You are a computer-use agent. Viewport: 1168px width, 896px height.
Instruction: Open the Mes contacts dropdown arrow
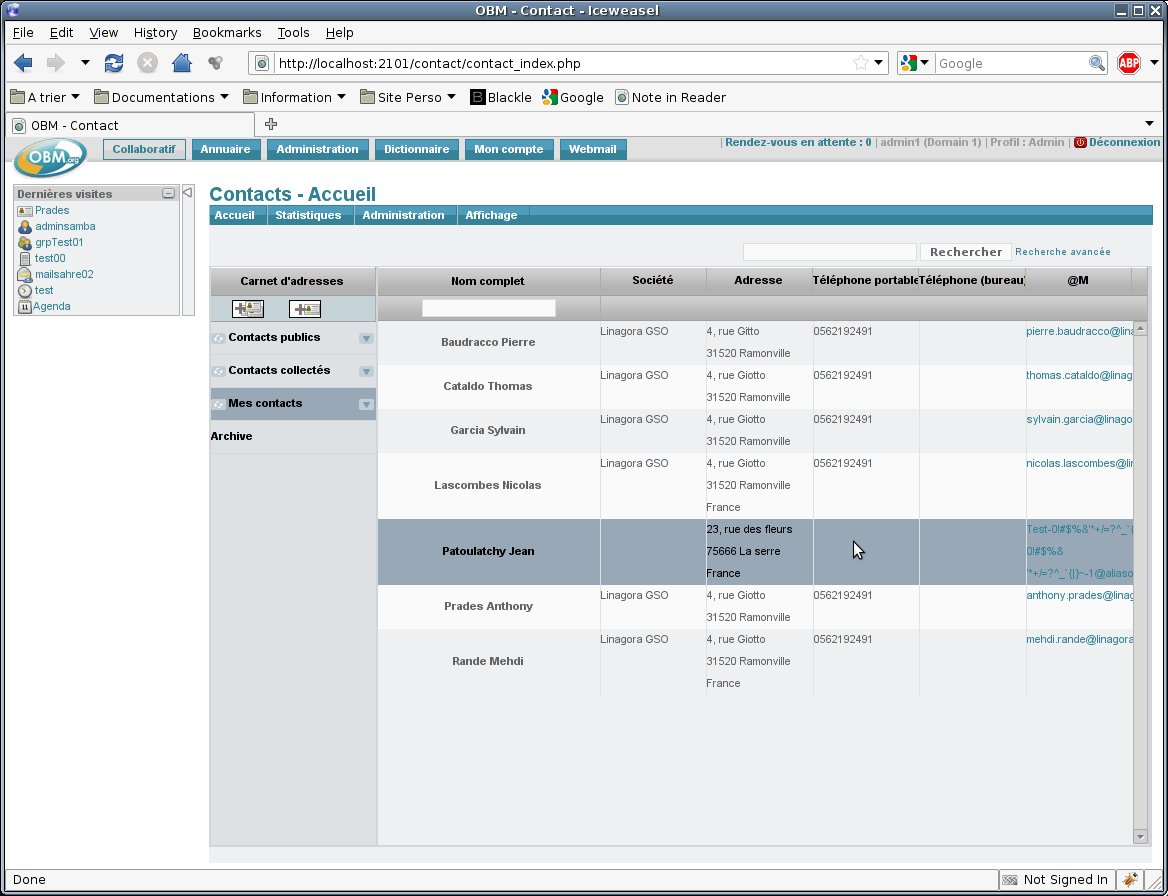[x=366, y=404]
